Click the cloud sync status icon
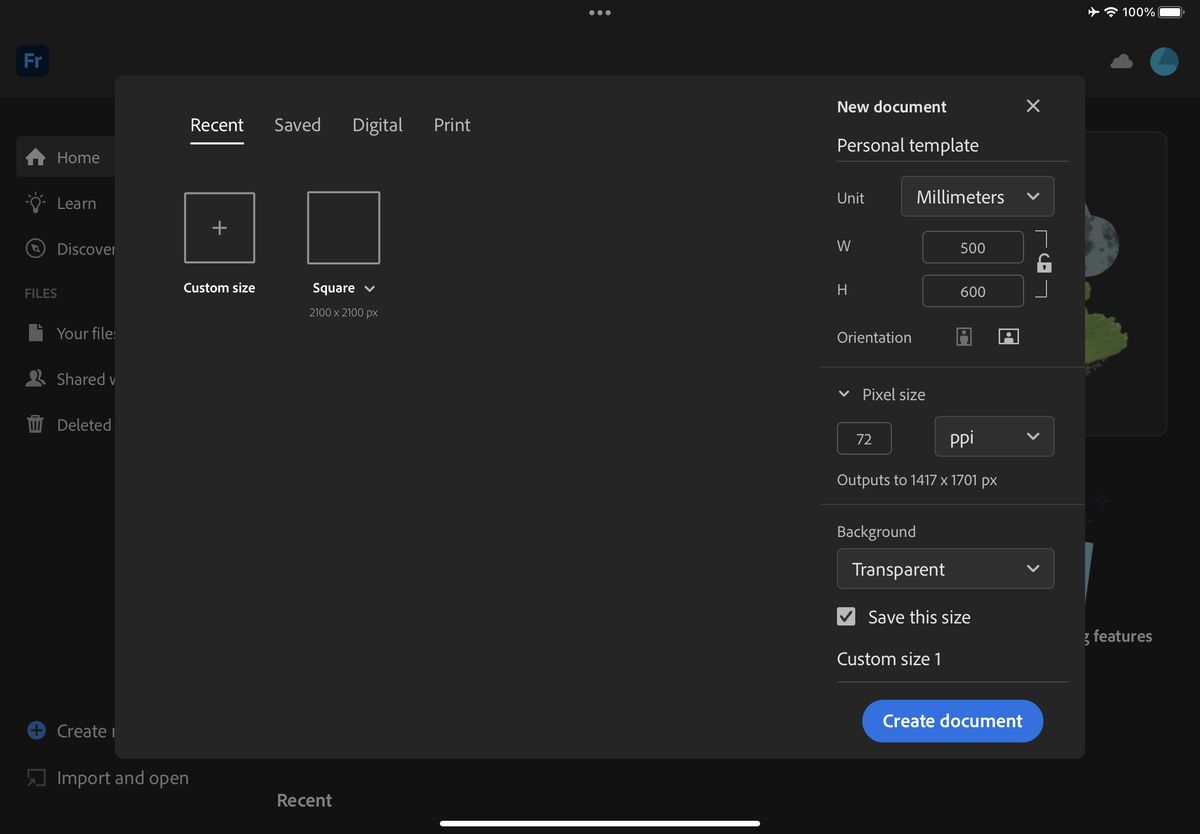Image resolution: width=1200 pixels, height=834 pixels. coord(1121,61)
